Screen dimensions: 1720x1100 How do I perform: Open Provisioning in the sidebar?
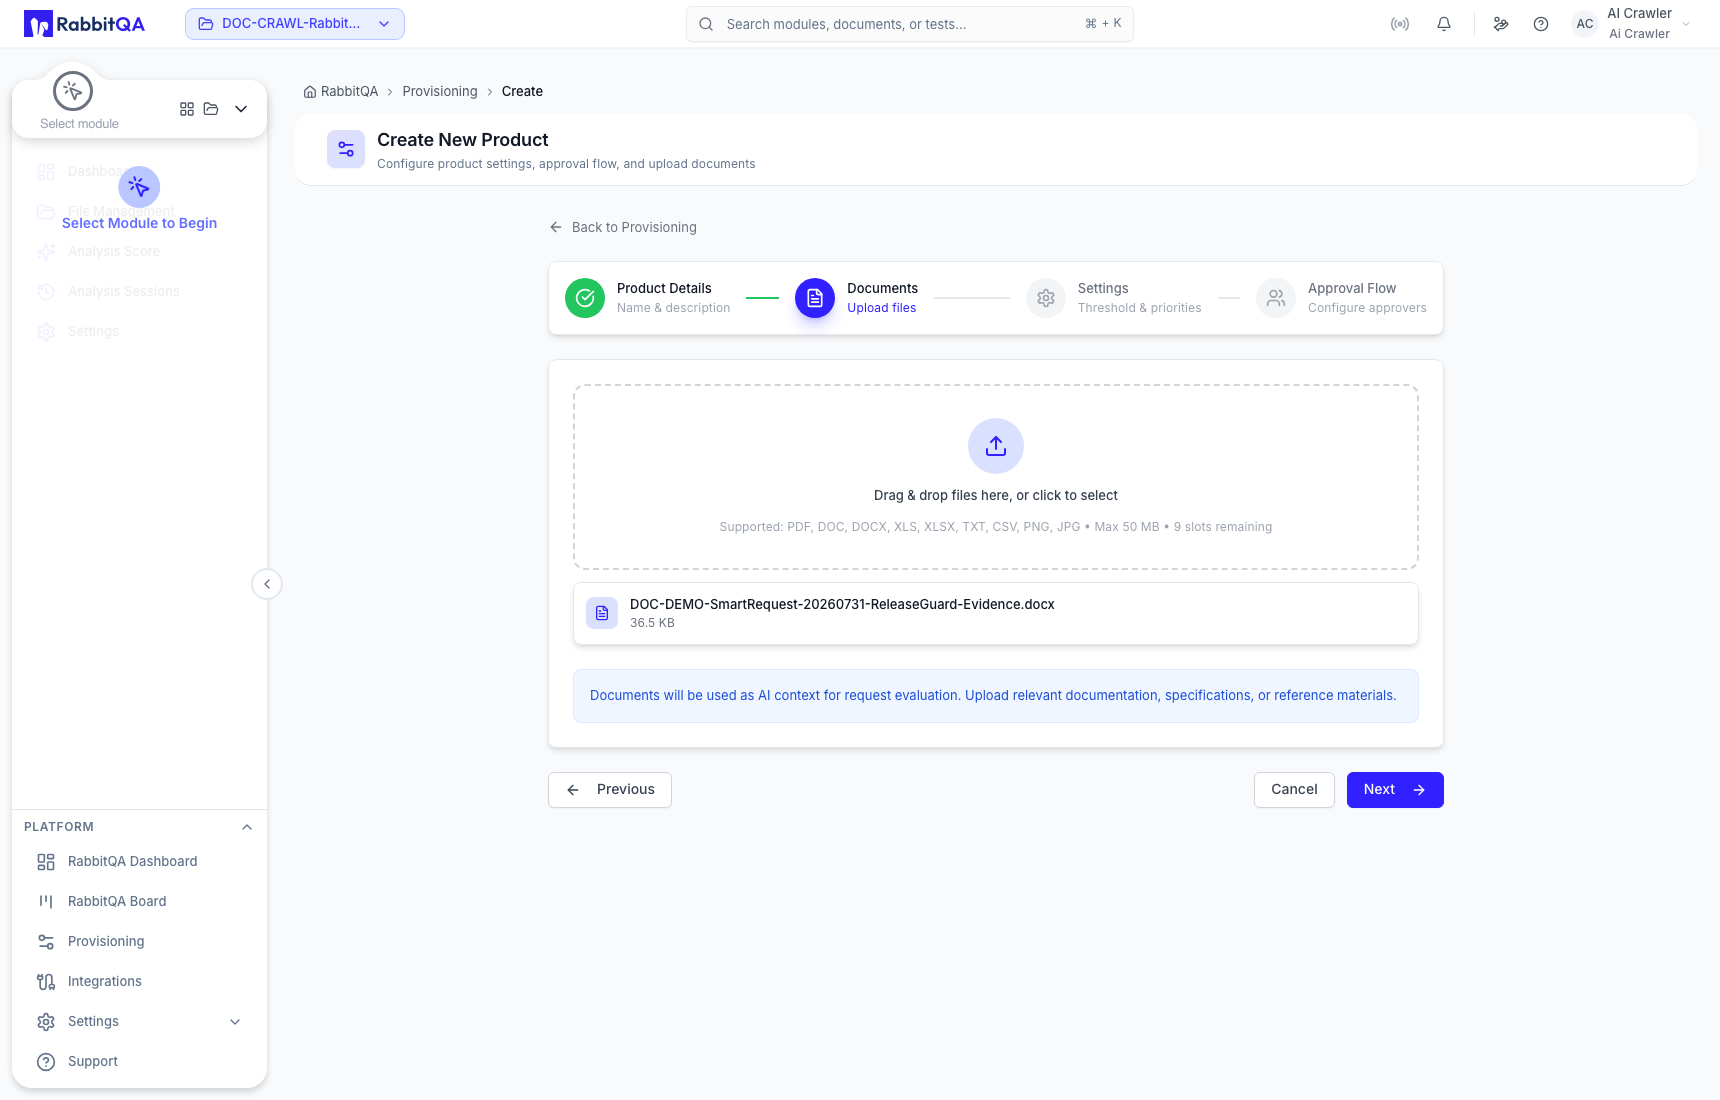tap(139, 941)
